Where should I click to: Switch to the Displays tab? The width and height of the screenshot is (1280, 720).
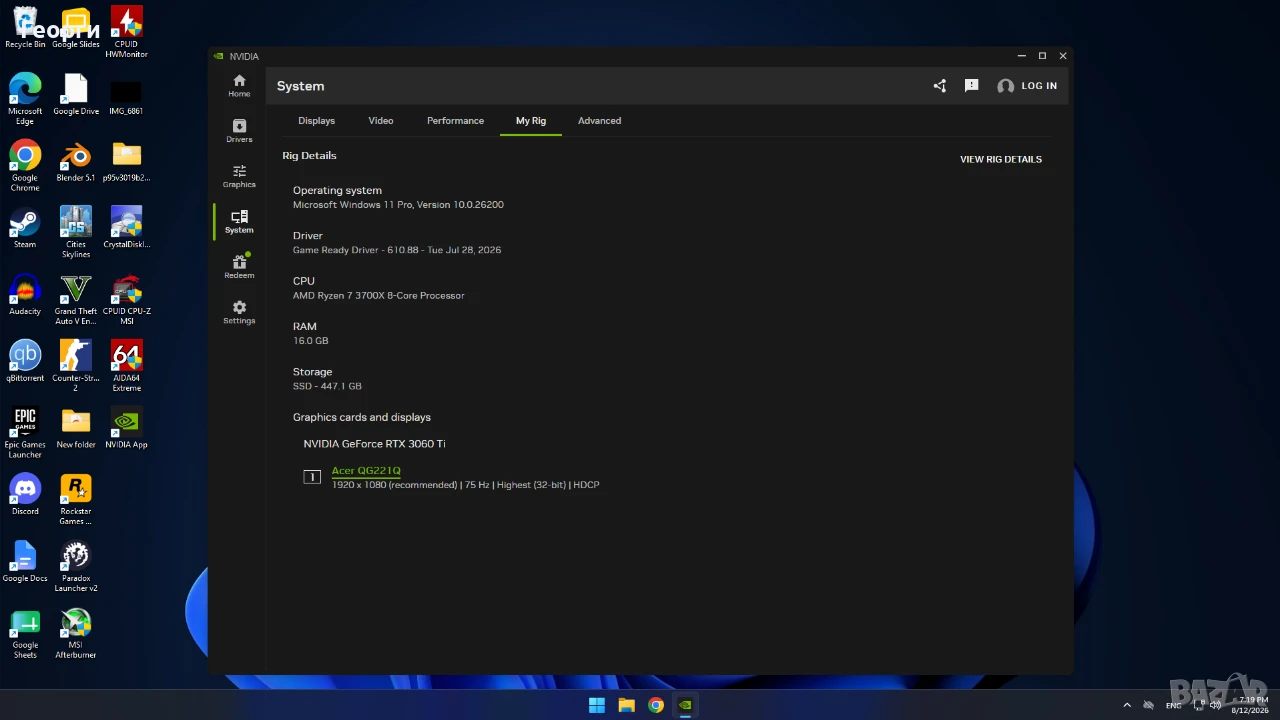[x=316, y=121]
